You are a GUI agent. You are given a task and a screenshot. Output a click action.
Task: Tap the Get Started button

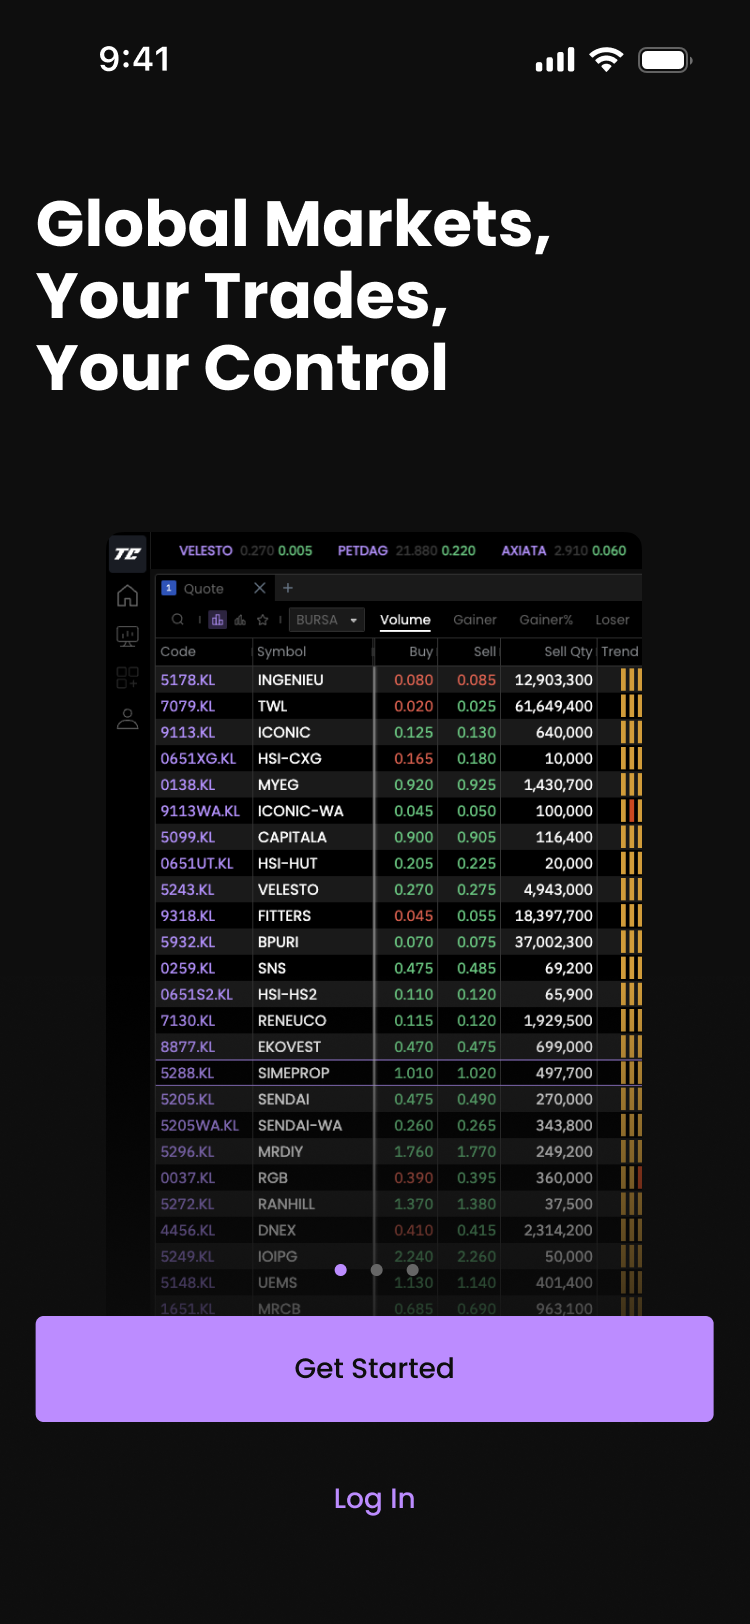[x=375, y=1368]
